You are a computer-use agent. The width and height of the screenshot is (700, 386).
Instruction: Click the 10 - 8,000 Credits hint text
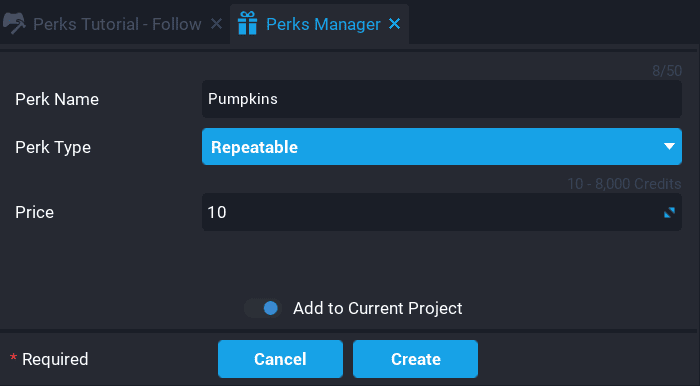pos(624,184)
